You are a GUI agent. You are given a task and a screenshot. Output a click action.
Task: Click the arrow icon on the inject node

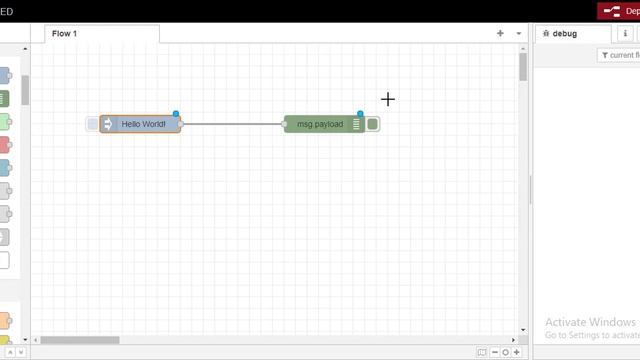[x=108, y=124]
